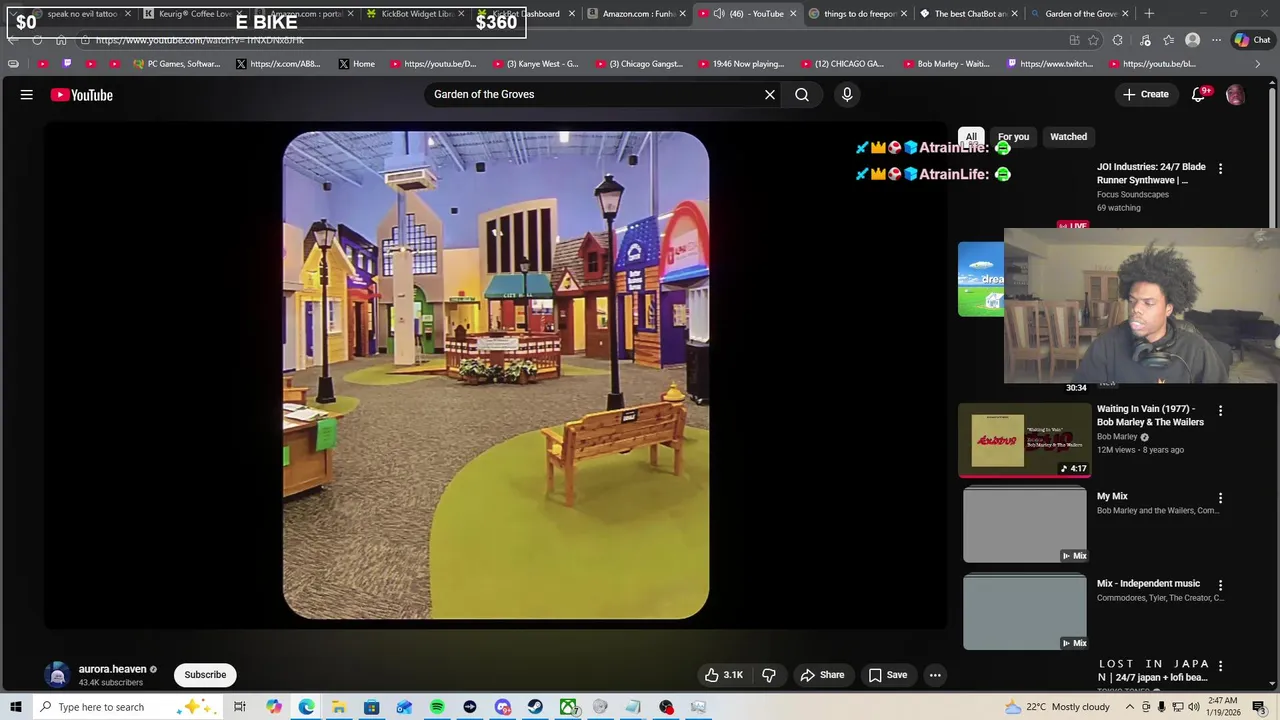
Task: Open Windows Task View
Action: [x=240, y=707]
